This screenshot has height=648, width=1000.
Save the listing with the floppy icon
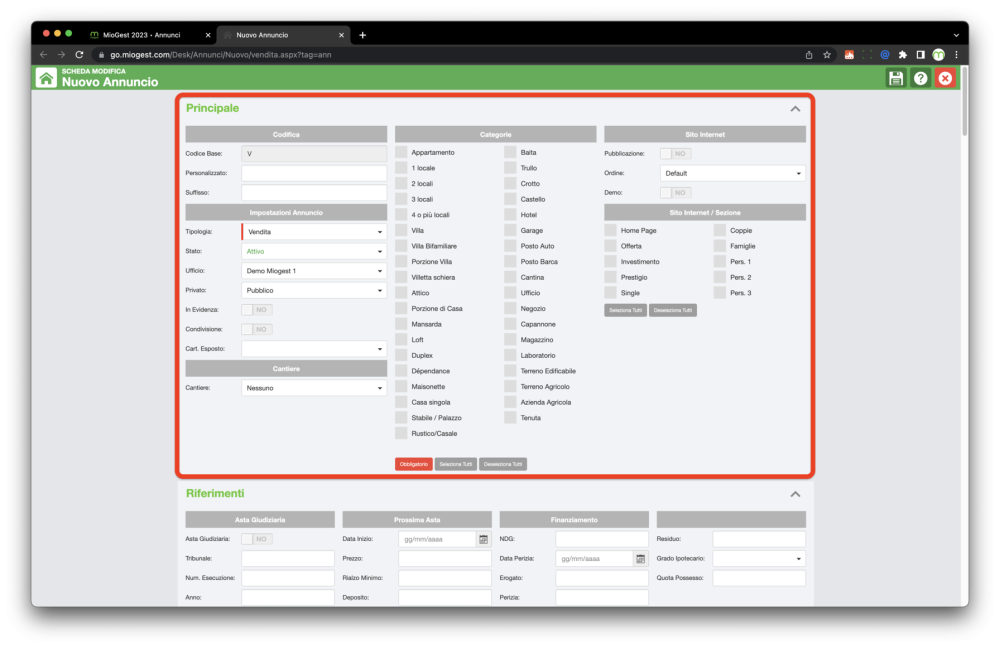(895, 78)
